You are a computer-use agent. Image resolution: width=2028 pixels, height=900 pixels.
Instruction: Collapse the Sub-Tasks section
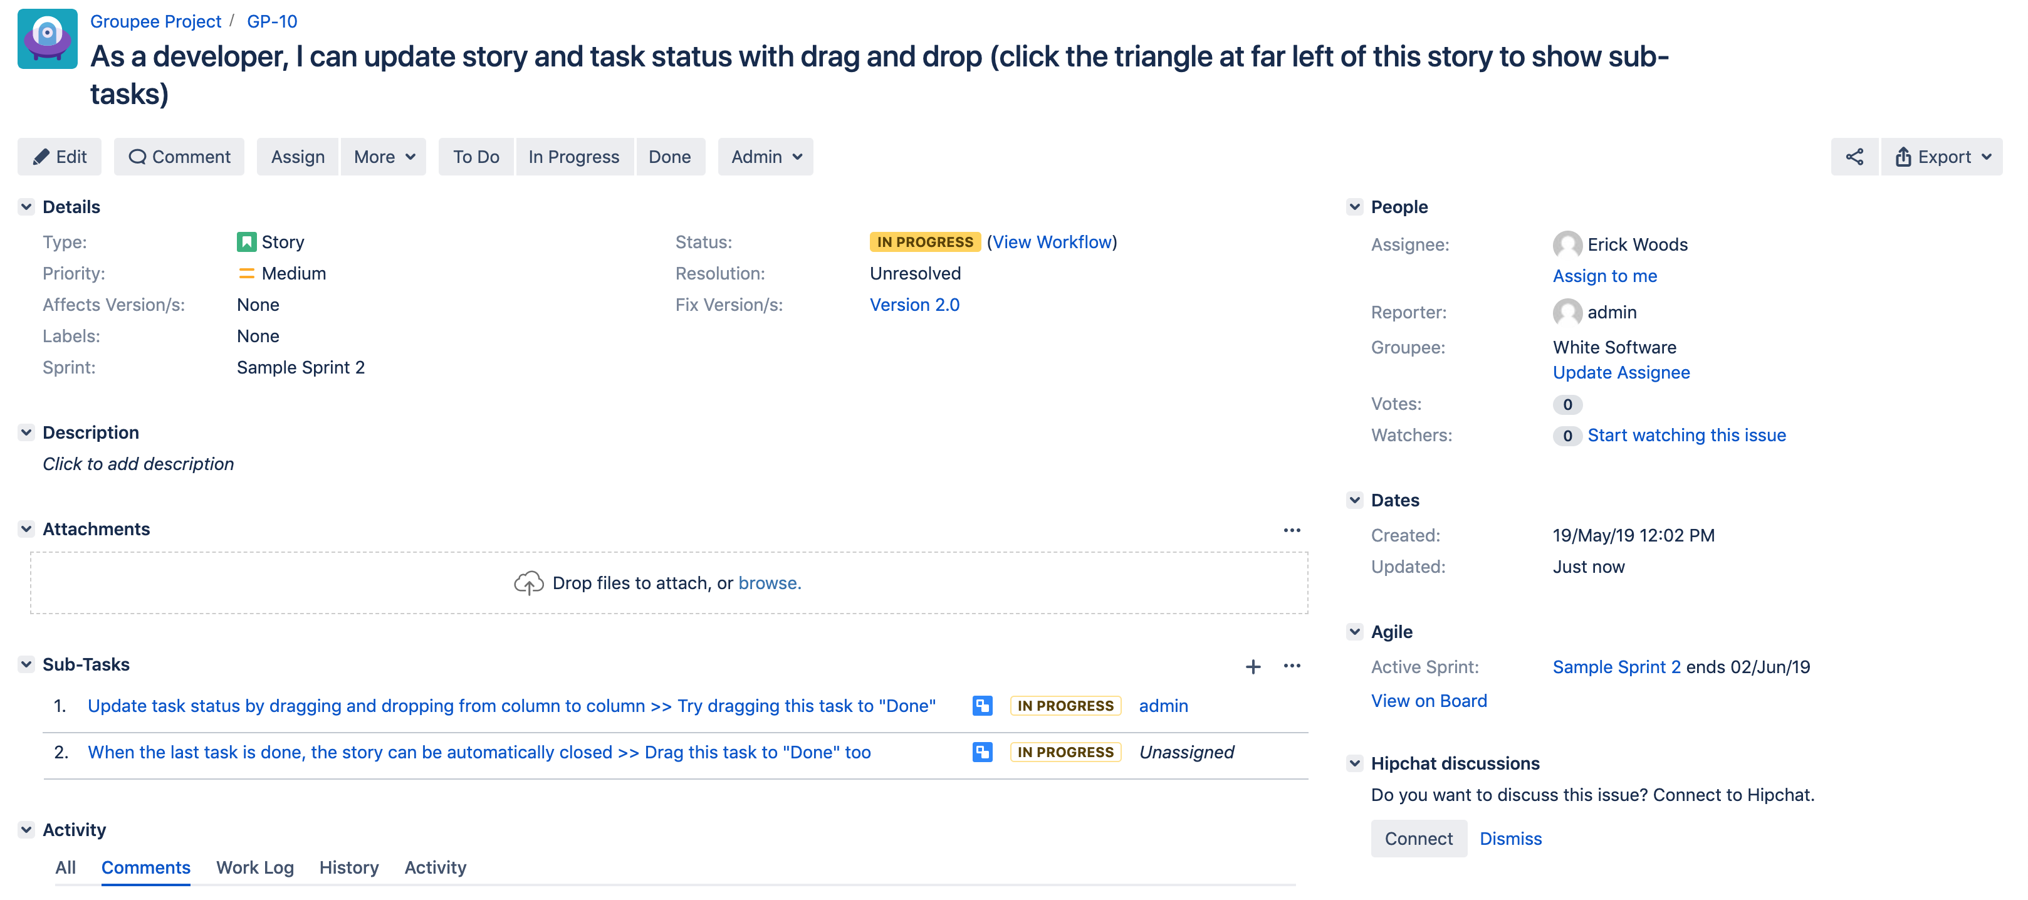tap(26, 665)
